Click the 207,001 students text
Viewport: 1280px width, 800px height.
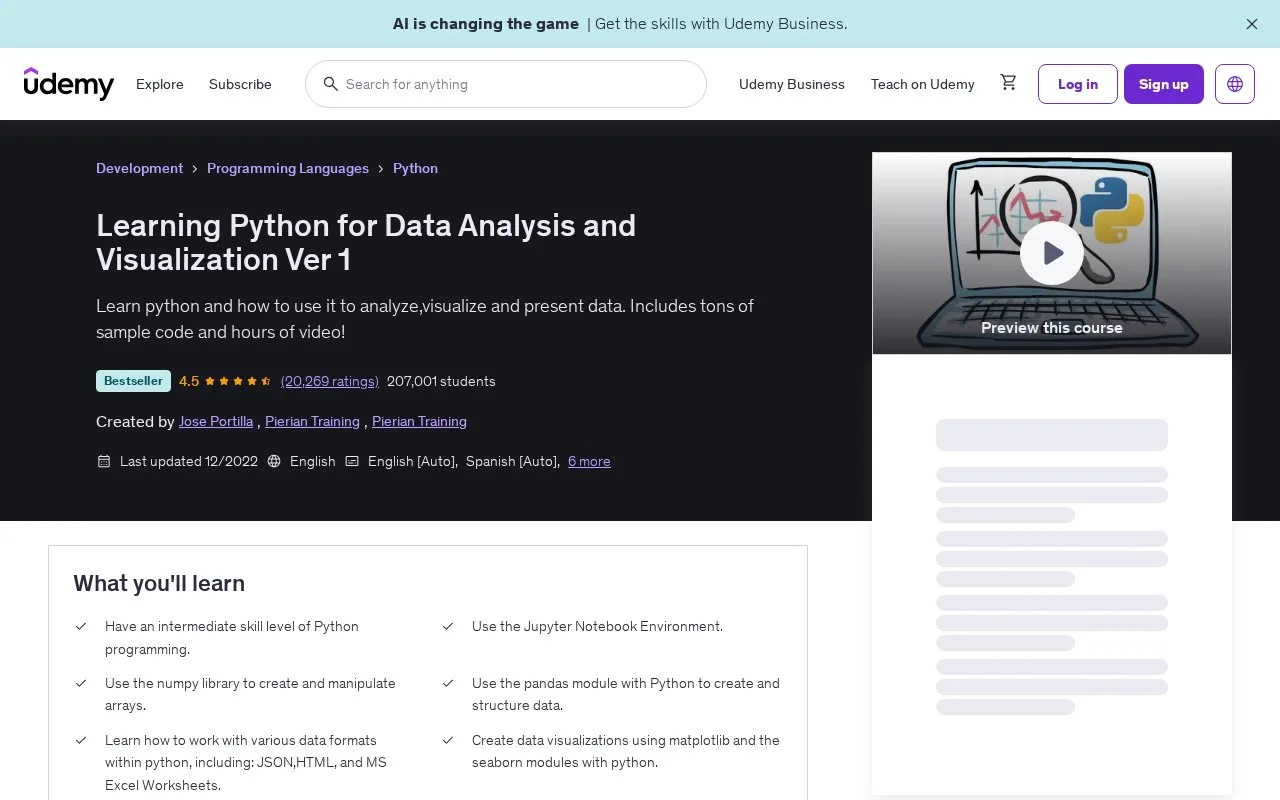pyautogui.click(x=441, y=381)
